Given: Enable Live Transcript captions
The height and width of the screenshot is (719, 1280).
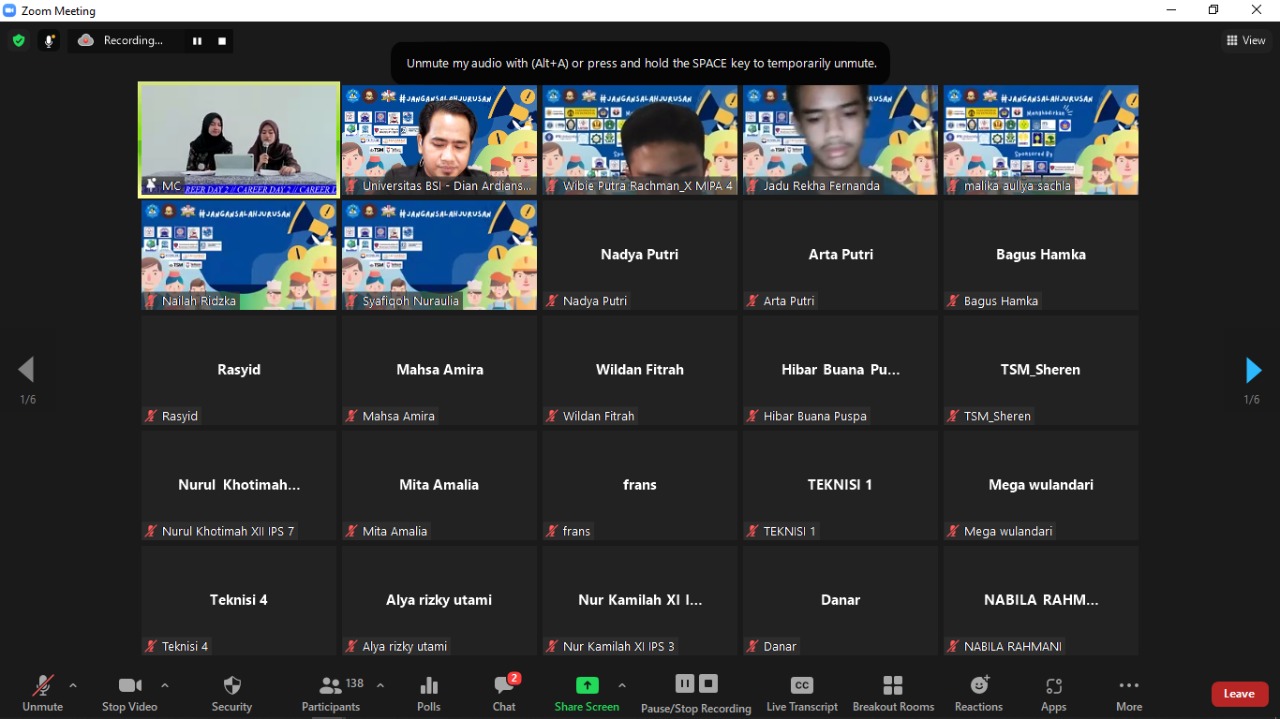Looking at the screenshot, I should 802,693.
